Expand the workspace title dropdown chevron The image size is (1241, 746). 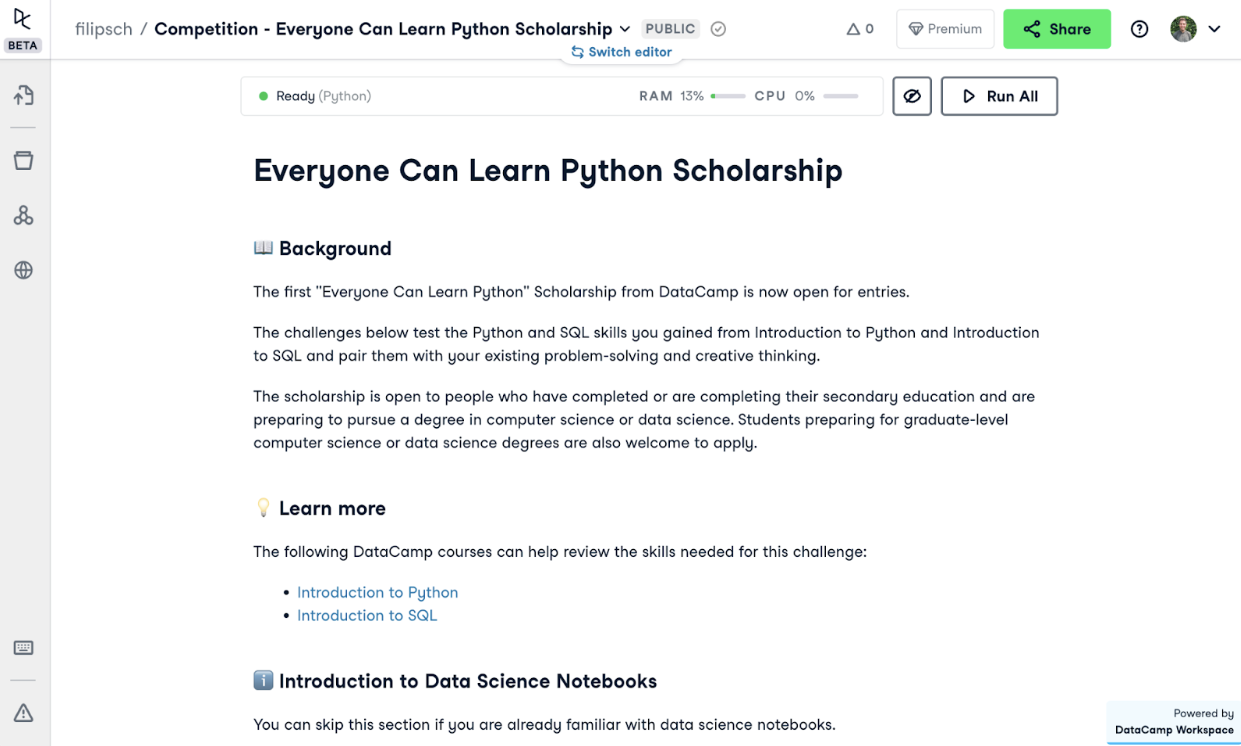point(625,29)
